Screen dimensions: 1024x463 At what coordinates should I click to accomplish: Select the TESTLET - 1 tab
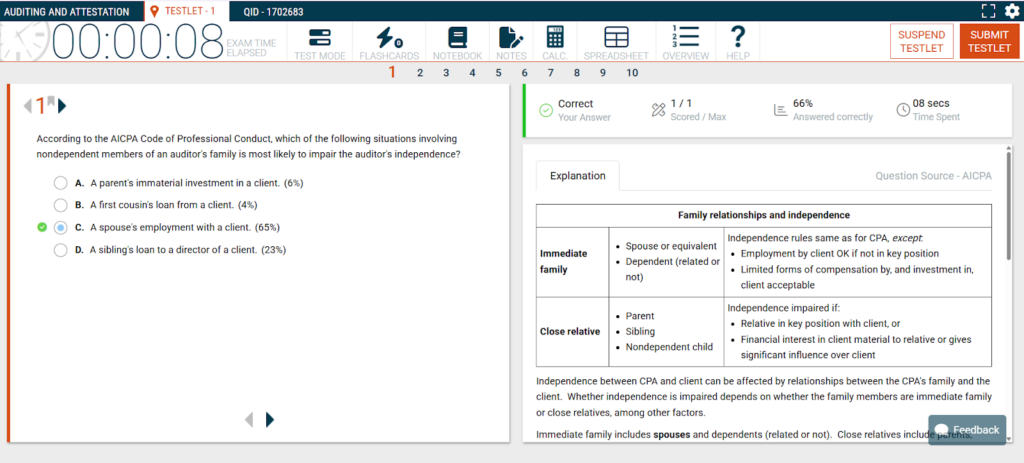187,11
